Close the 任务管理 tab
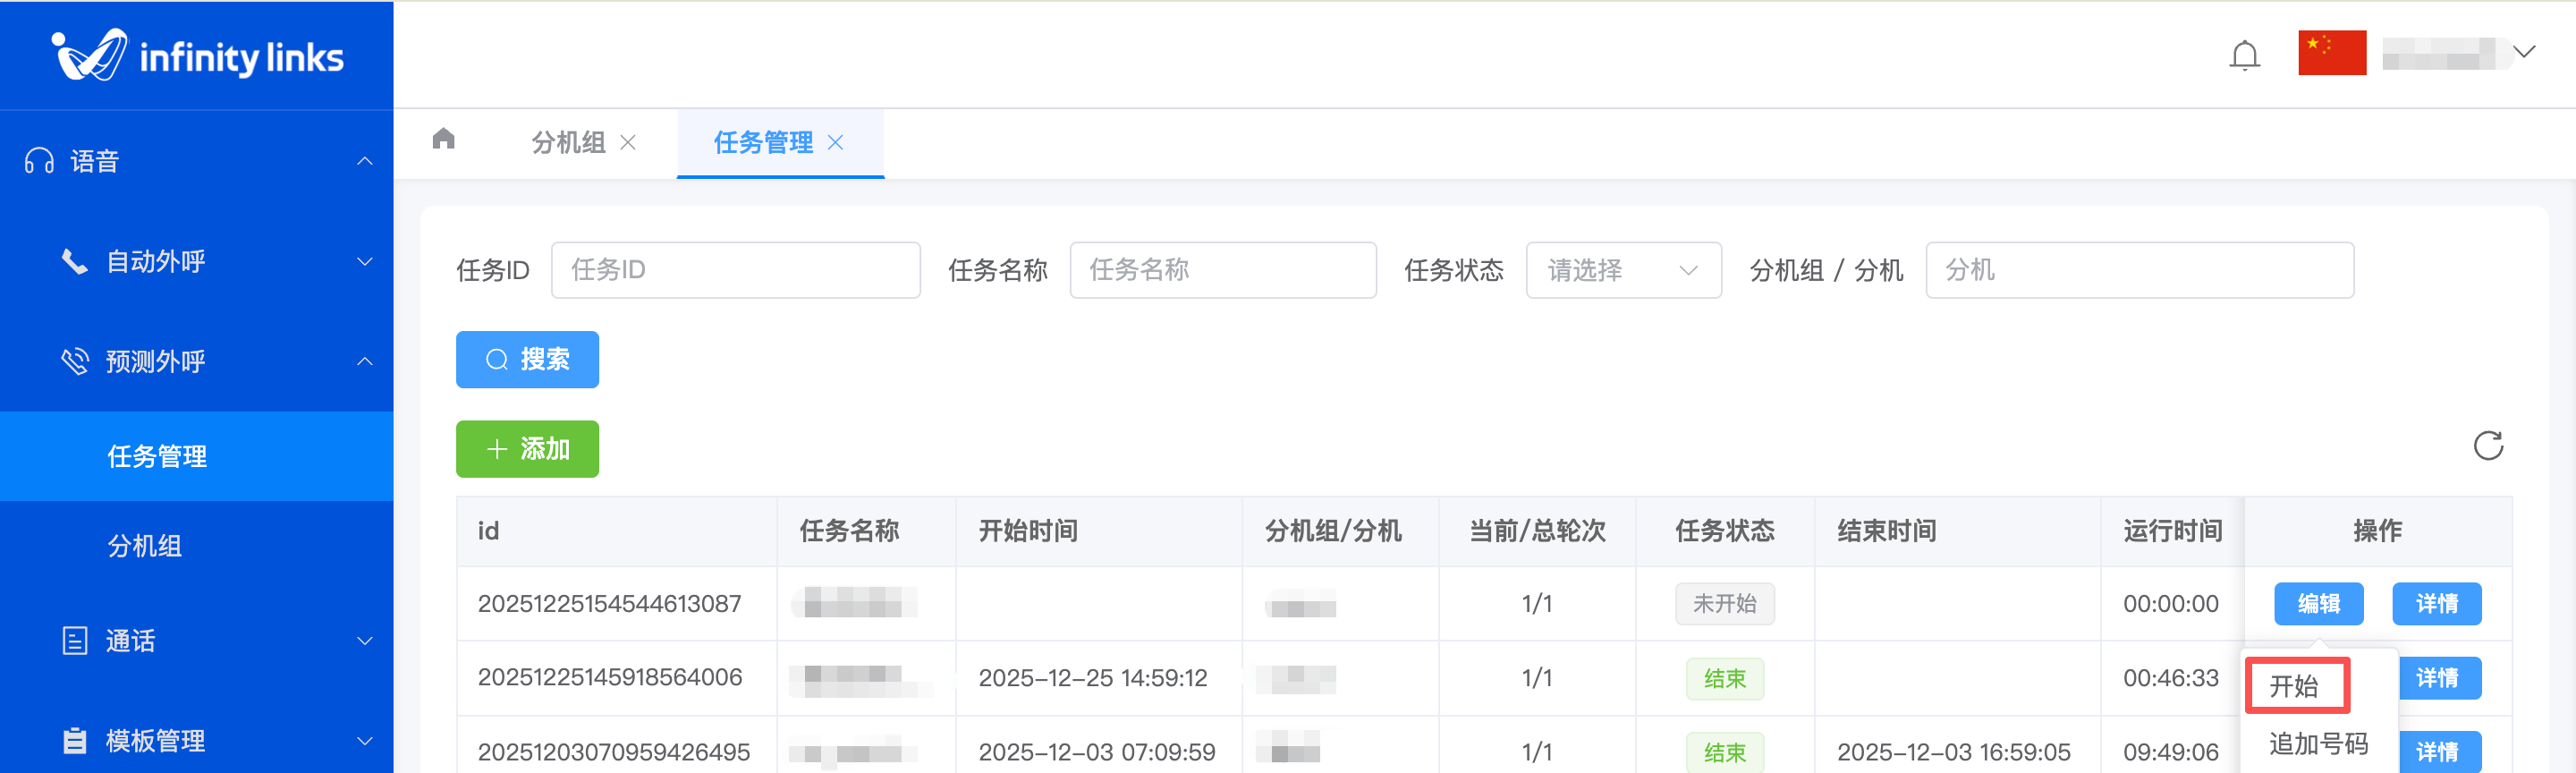The width and height of the screenshot is (2576, 773). click(836, 143)
